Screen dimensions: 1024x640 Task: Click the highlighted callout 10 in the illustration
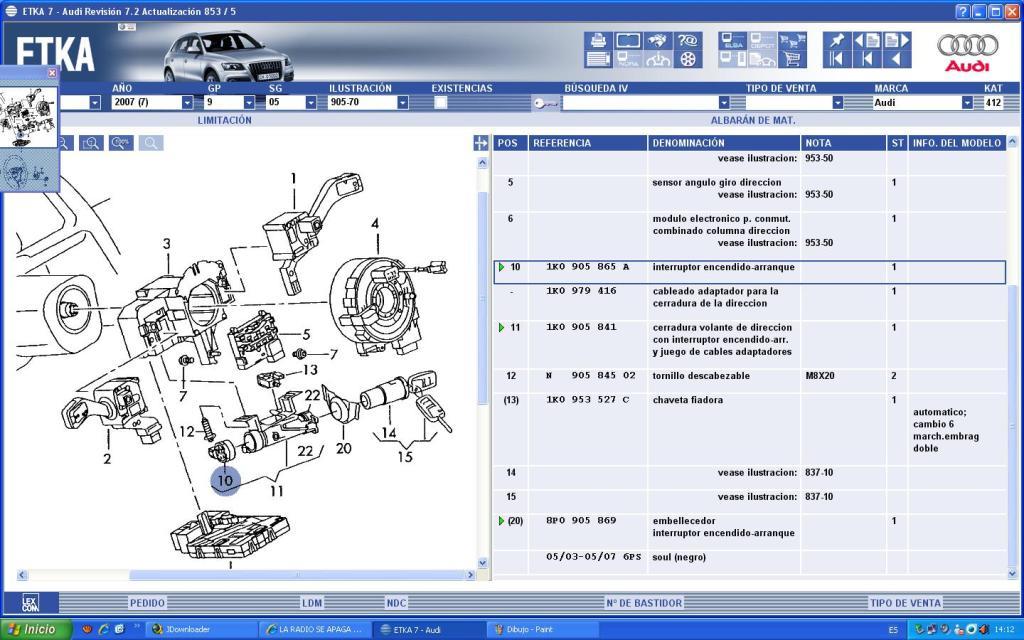pos(225,481)
